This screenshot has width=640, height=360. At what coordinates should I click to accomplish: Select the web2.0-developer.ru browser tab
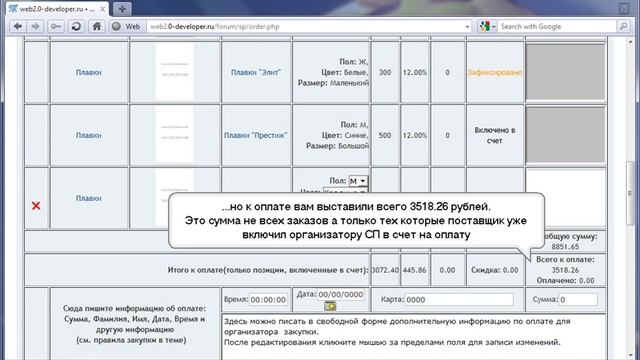tap(57, 9)
